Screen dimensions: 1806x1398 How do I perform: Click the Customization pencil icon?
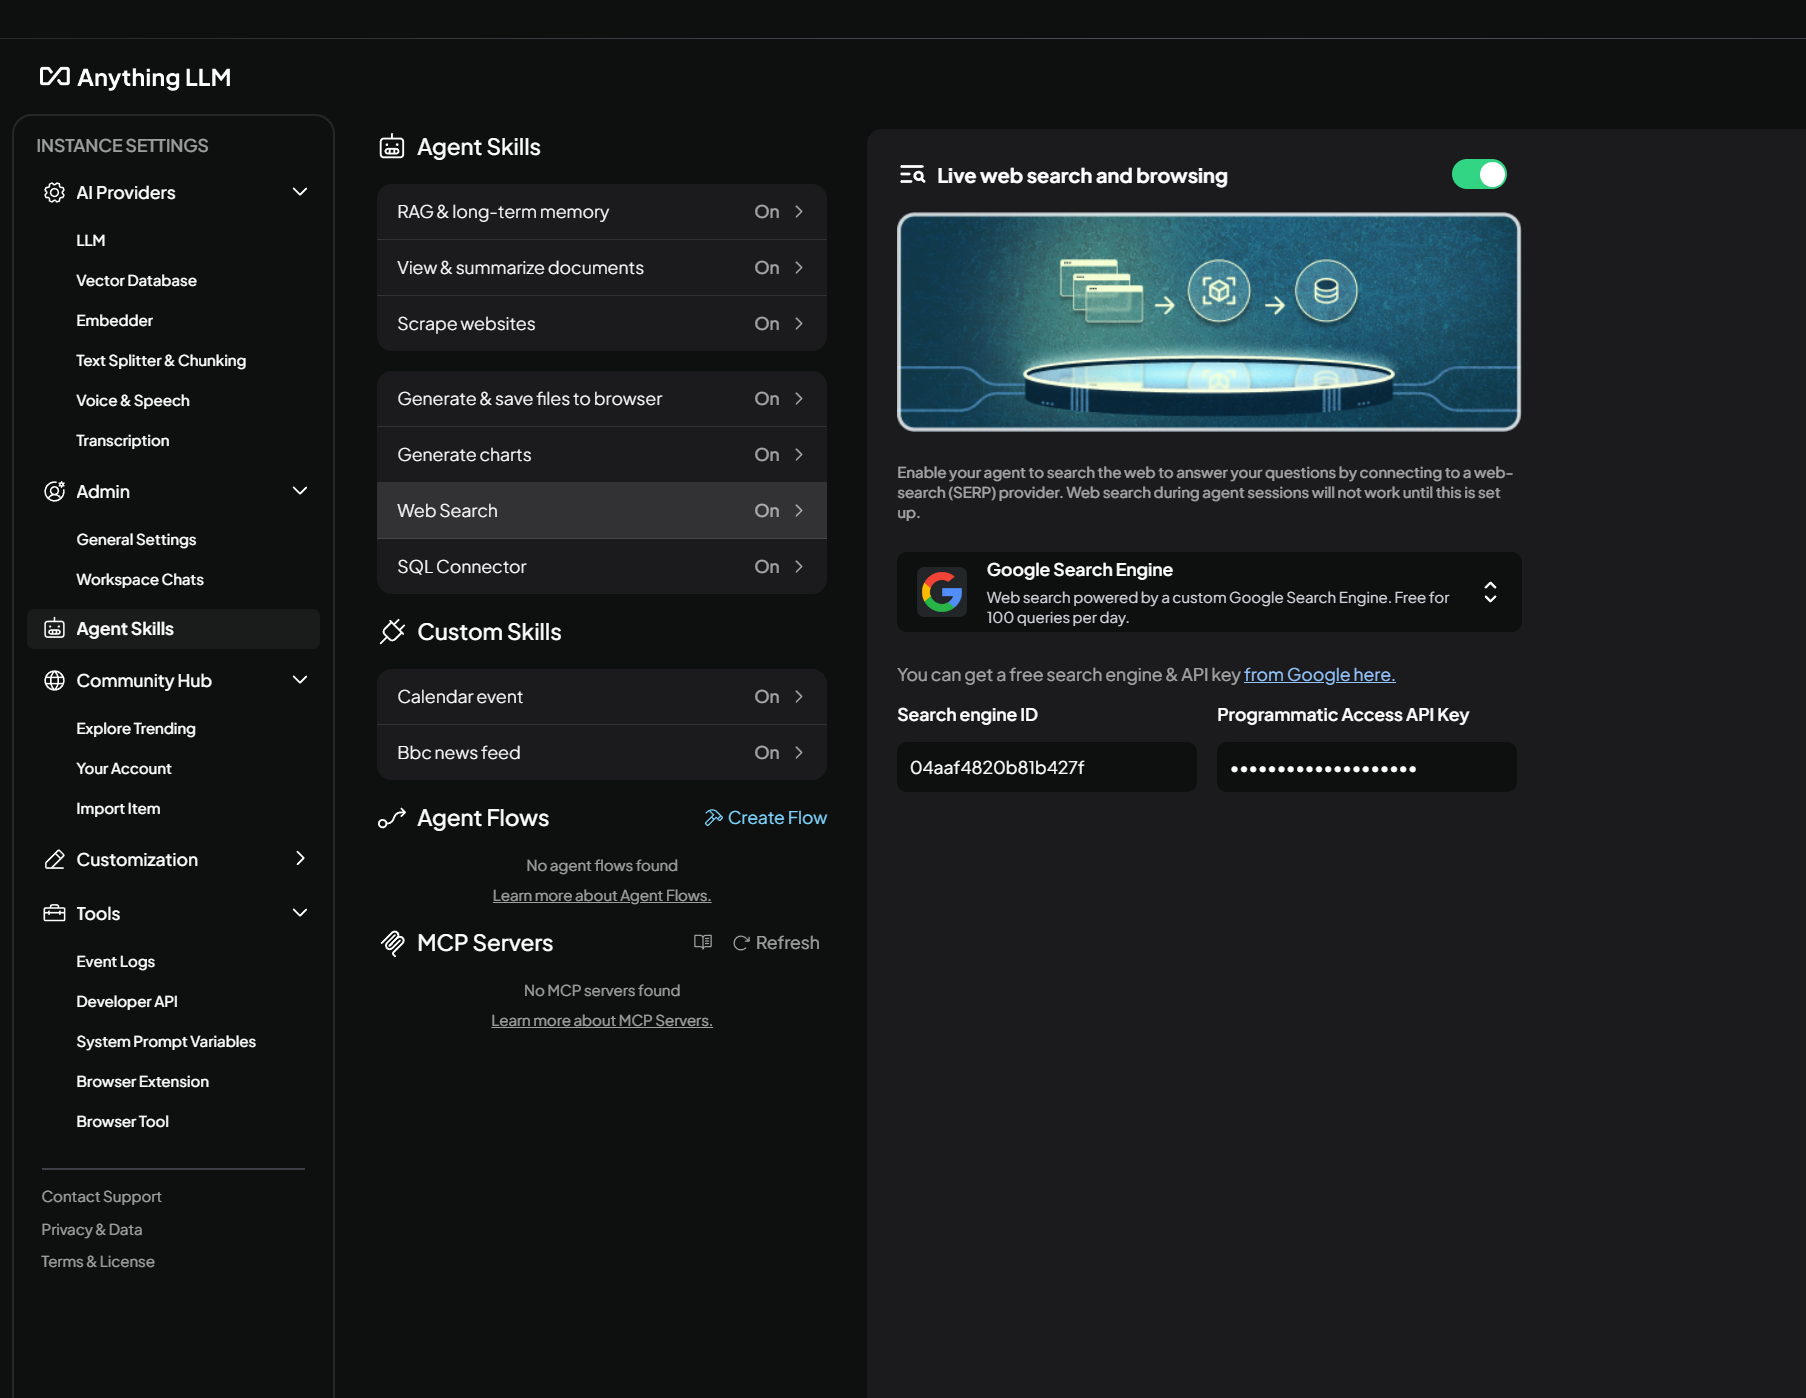(x=54, y=860)
